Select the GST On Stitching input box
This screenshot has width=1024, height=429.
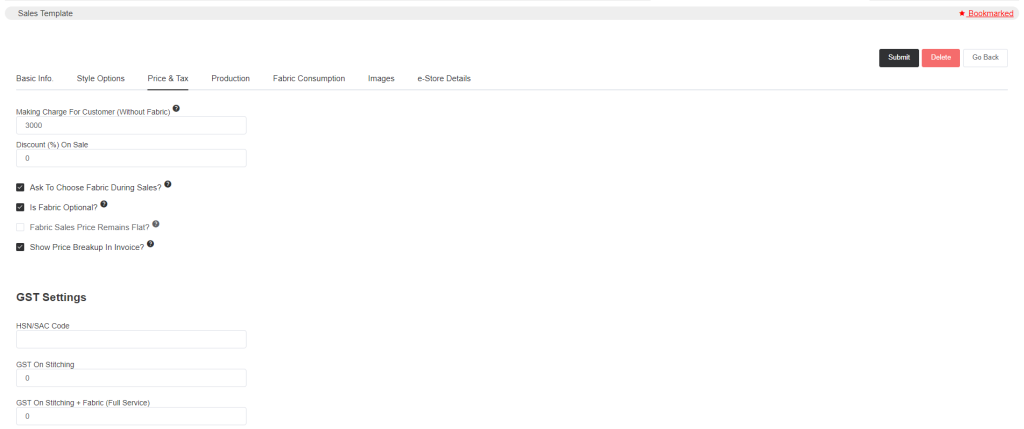[131, 378]
